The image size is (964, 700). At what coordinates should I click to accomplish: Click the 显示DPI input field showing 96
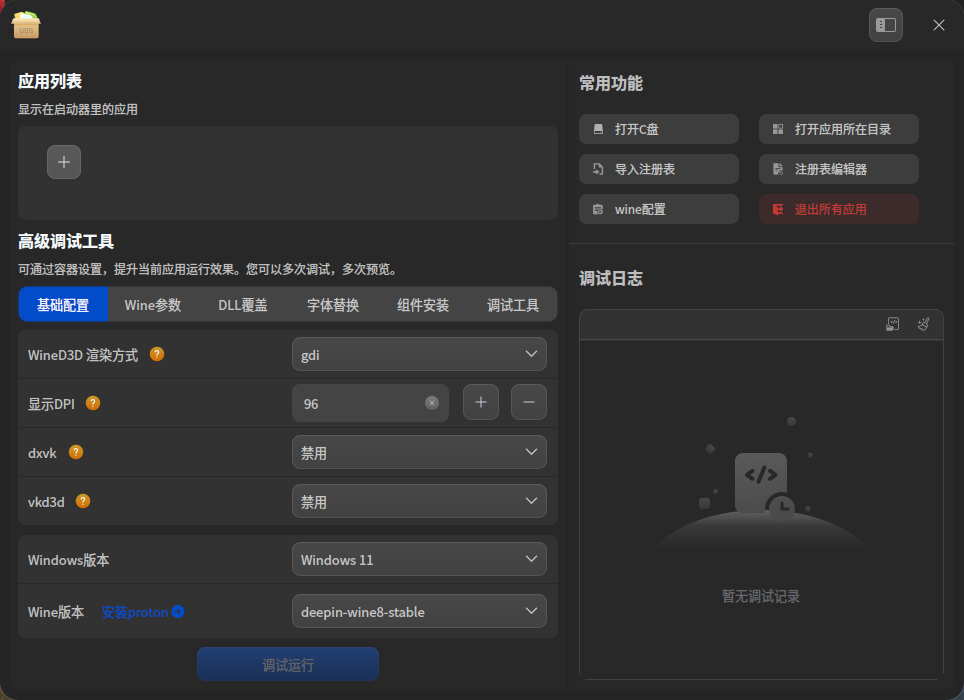pyautogui.click(x=370, y=403)
